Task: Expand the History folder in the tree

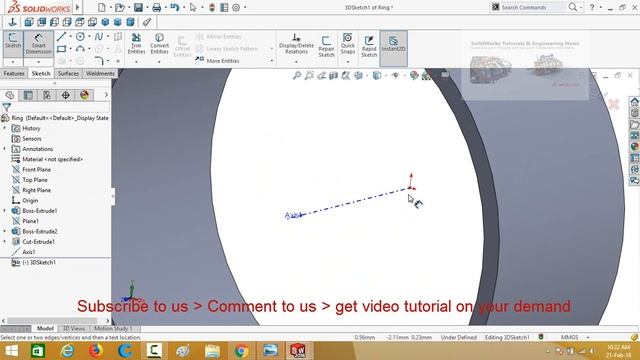Action: point(5,128)
